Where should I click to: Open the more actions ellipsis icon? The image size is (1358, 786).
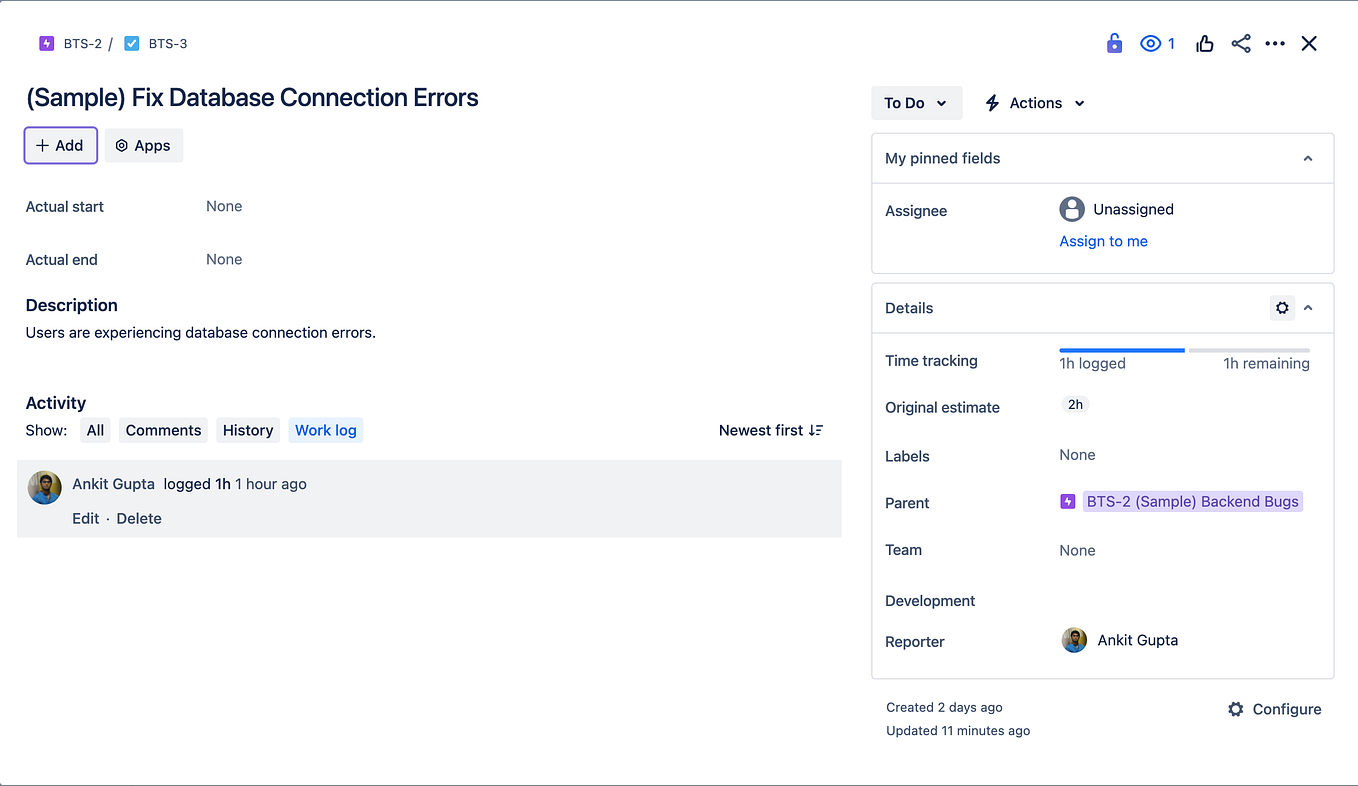(1274, 43)
